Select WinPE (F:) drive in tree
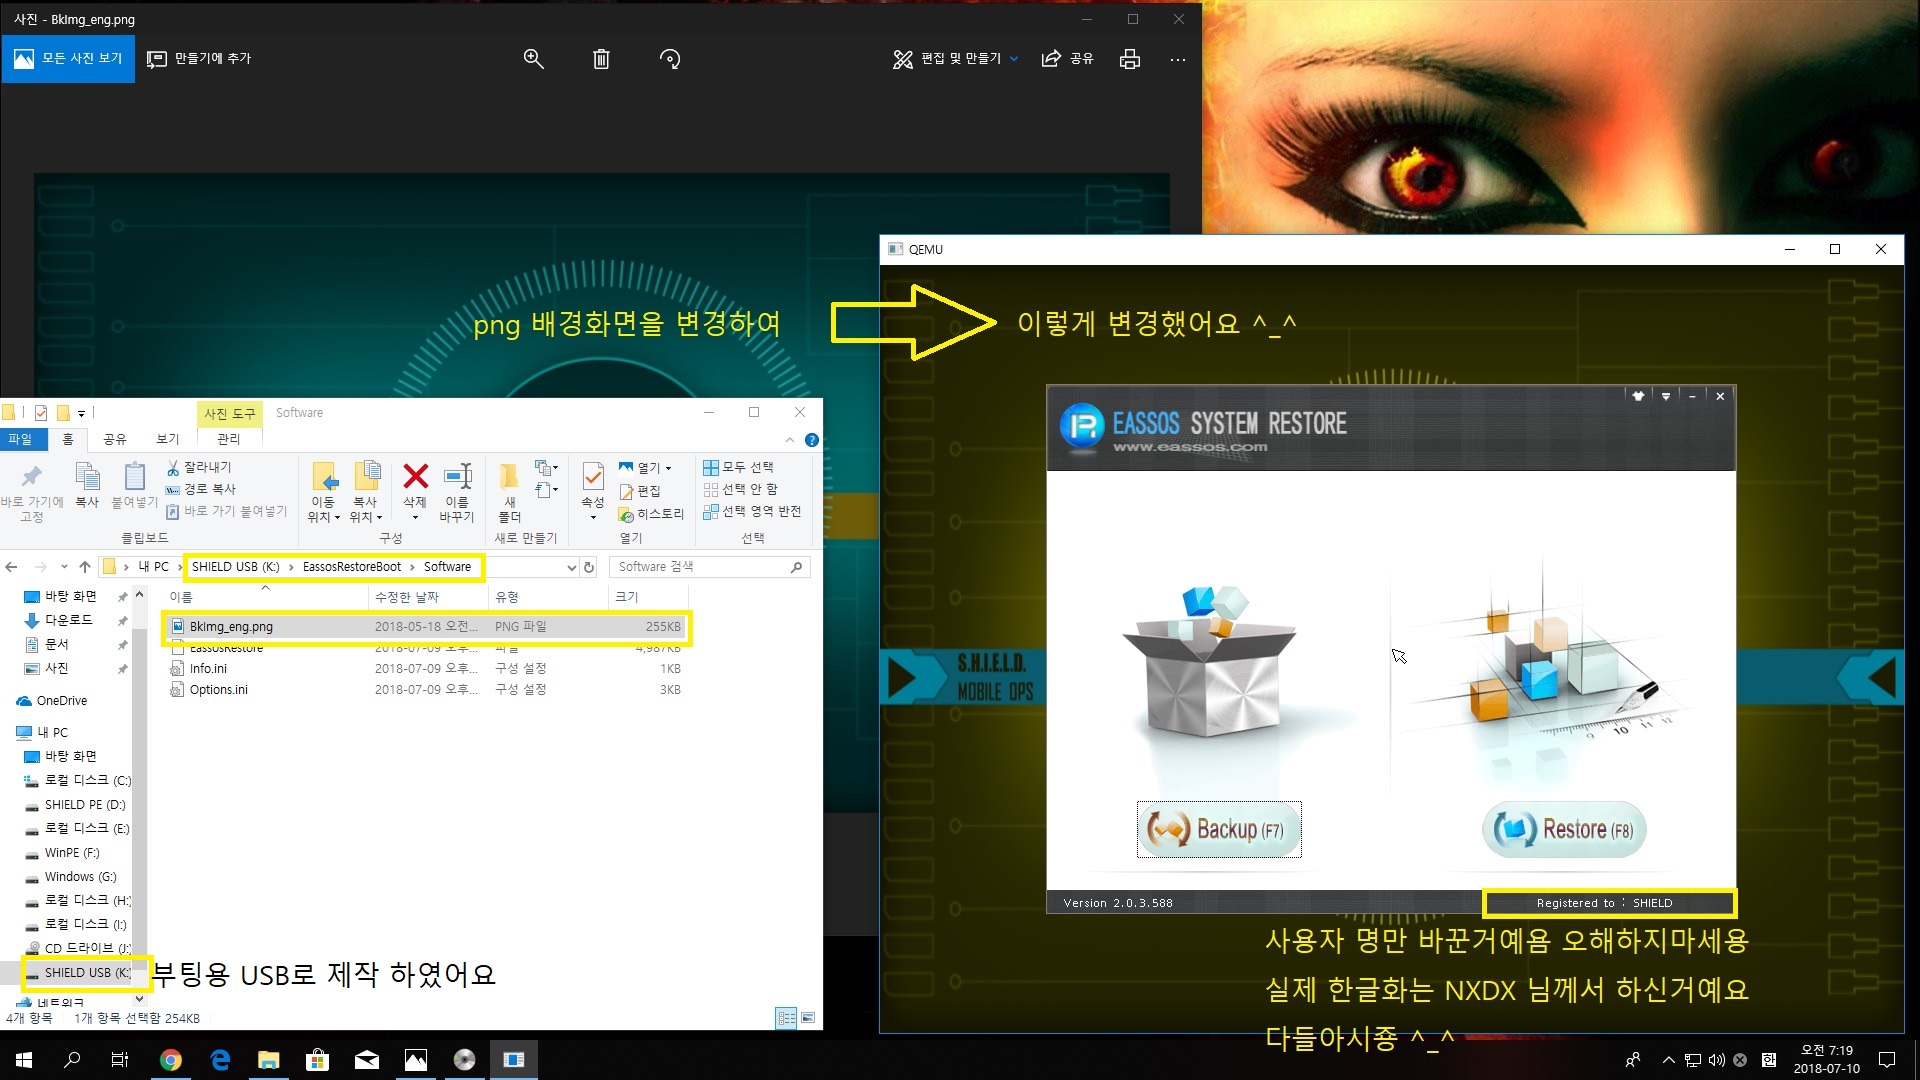The height and width of the screenshot is (1080, 1920). click(71, 853)
